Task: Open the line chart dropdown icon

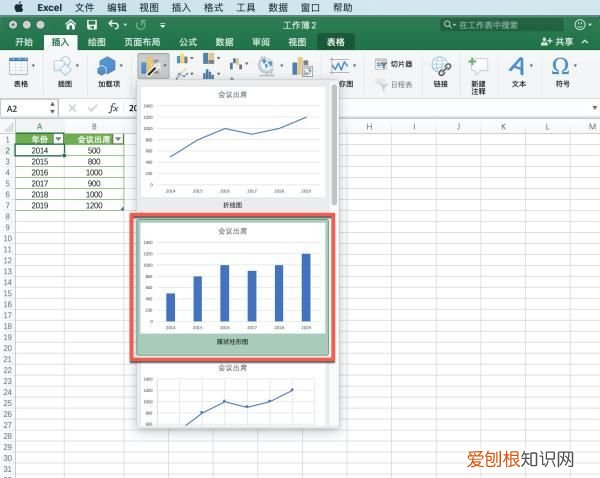Action: [x=183, y=74]
